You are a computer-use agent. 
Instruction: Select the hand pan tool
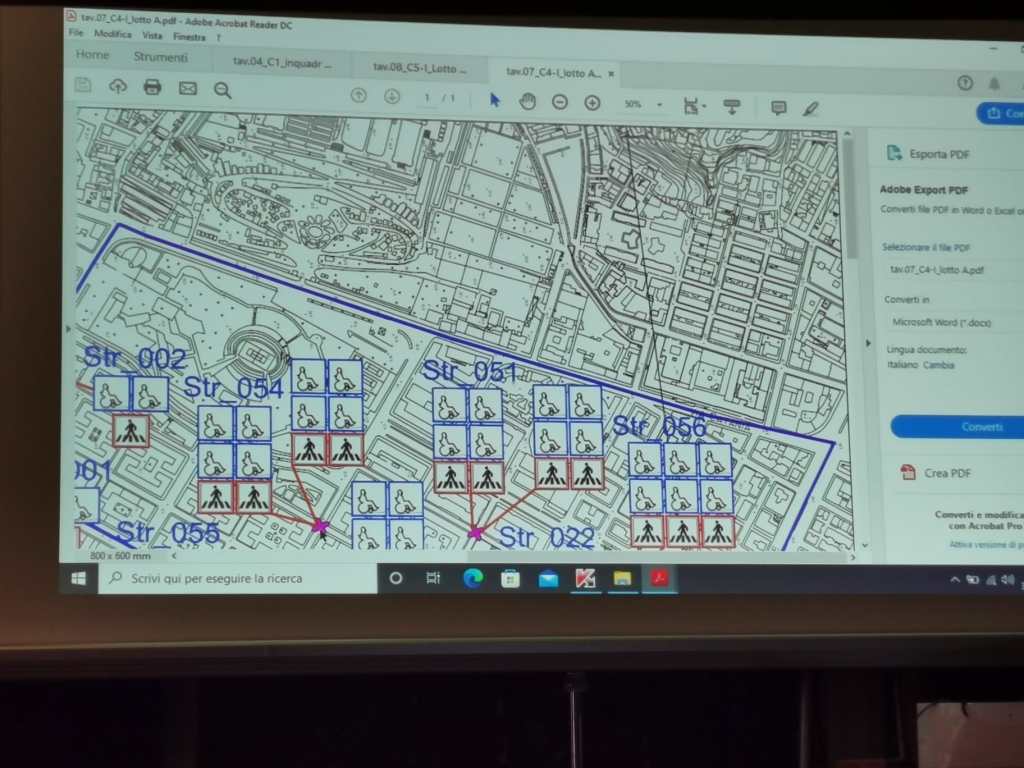527,101
